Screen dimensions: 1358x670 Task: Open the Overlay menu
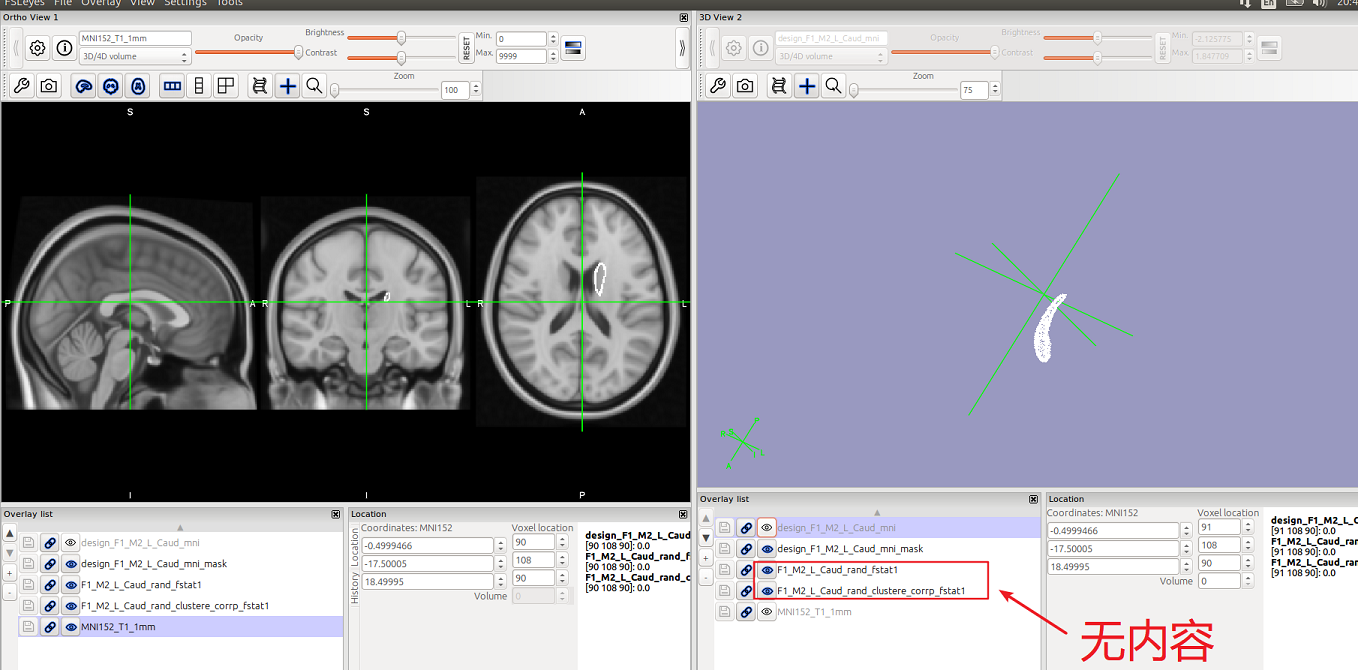tap(101, 3)
